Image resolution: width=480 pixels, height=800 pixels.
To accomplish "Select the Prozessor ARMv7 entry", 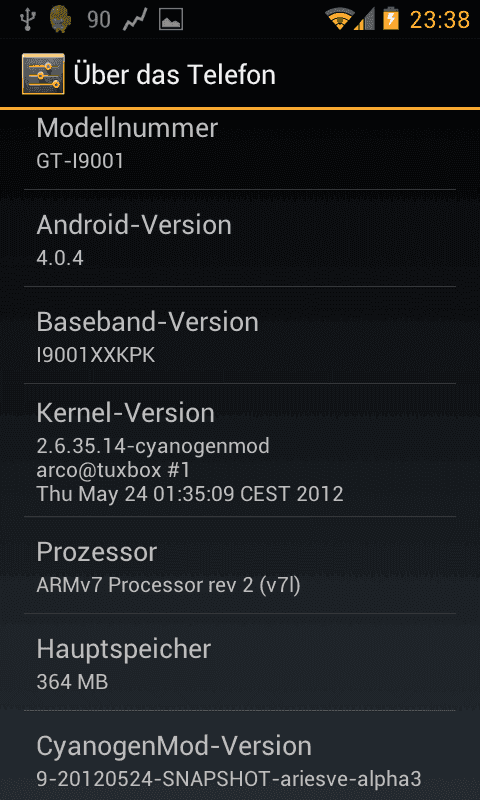I will (240, 565).
